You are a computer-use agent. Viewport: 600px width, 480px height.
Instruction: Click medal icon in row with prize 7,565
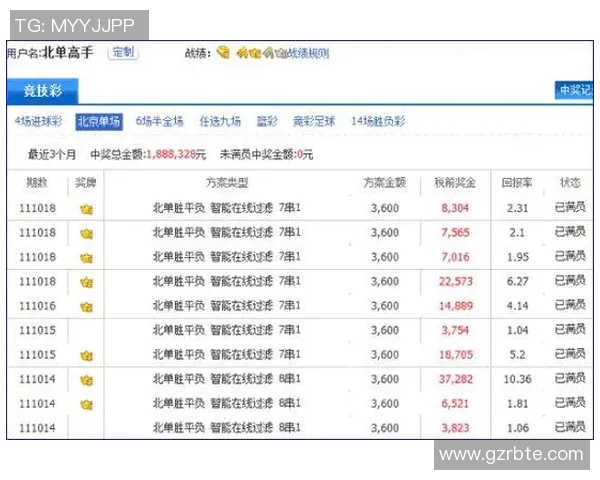[x=86, y=233]
